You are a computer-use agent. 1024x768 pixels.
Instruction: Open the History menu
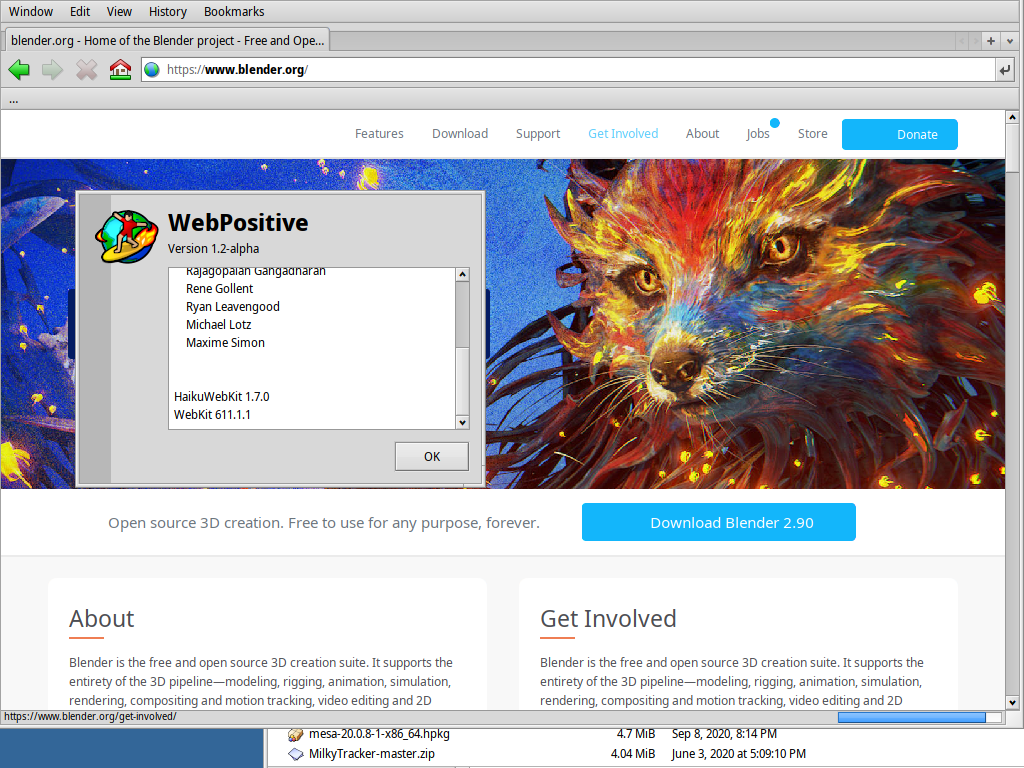(167, 12)
